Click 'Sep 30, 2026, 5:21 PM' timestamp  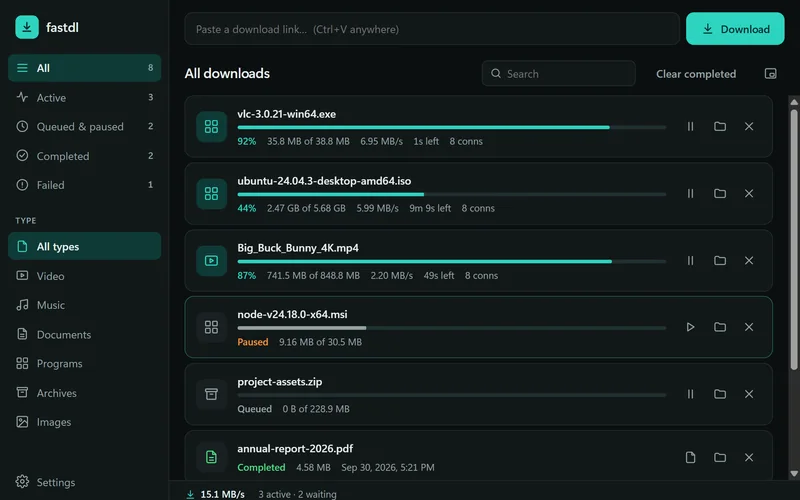pyautogui.click(x=388, y=467)
